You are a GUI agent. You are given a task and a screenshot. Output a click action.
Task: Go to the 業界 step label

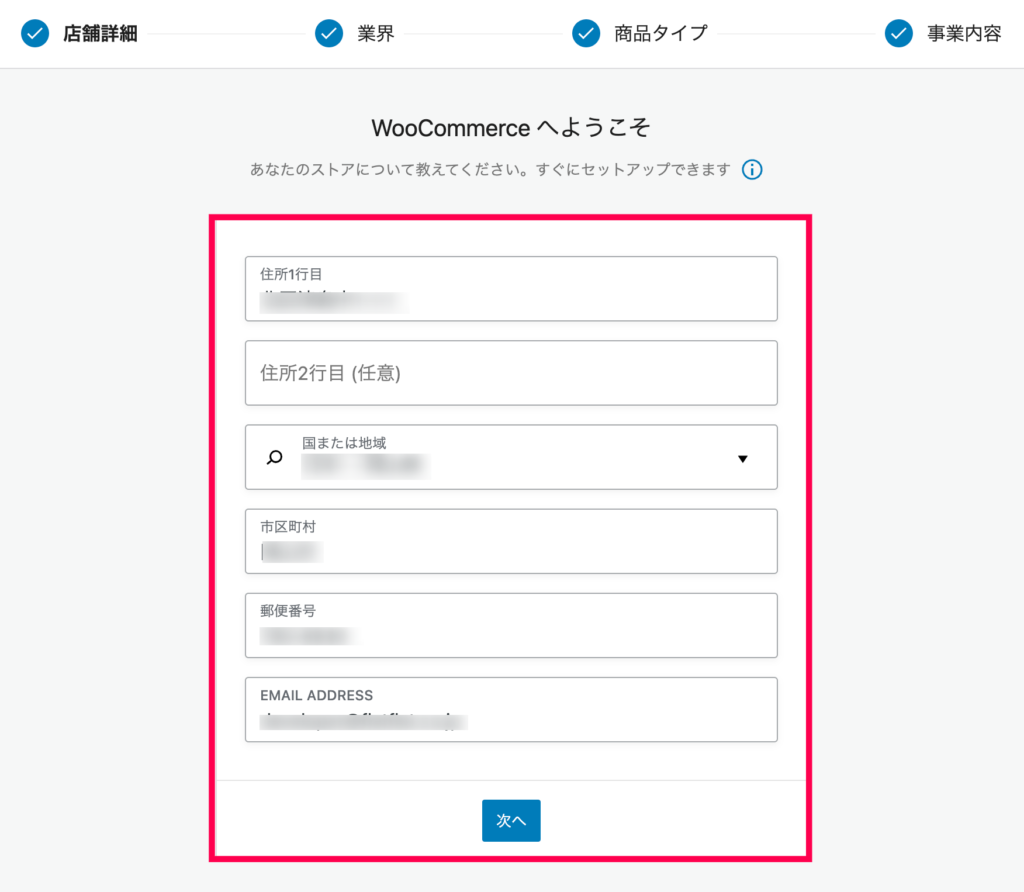point(376,33)
